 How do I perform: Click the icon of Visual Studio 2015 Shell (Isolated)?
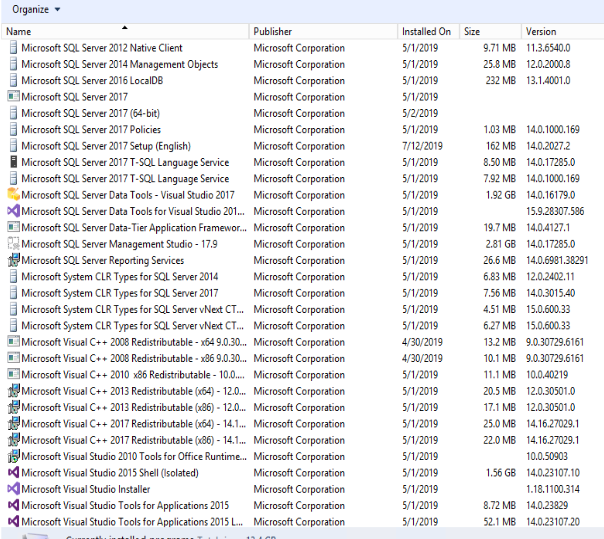pyautogui.click(x=13, y=472)
